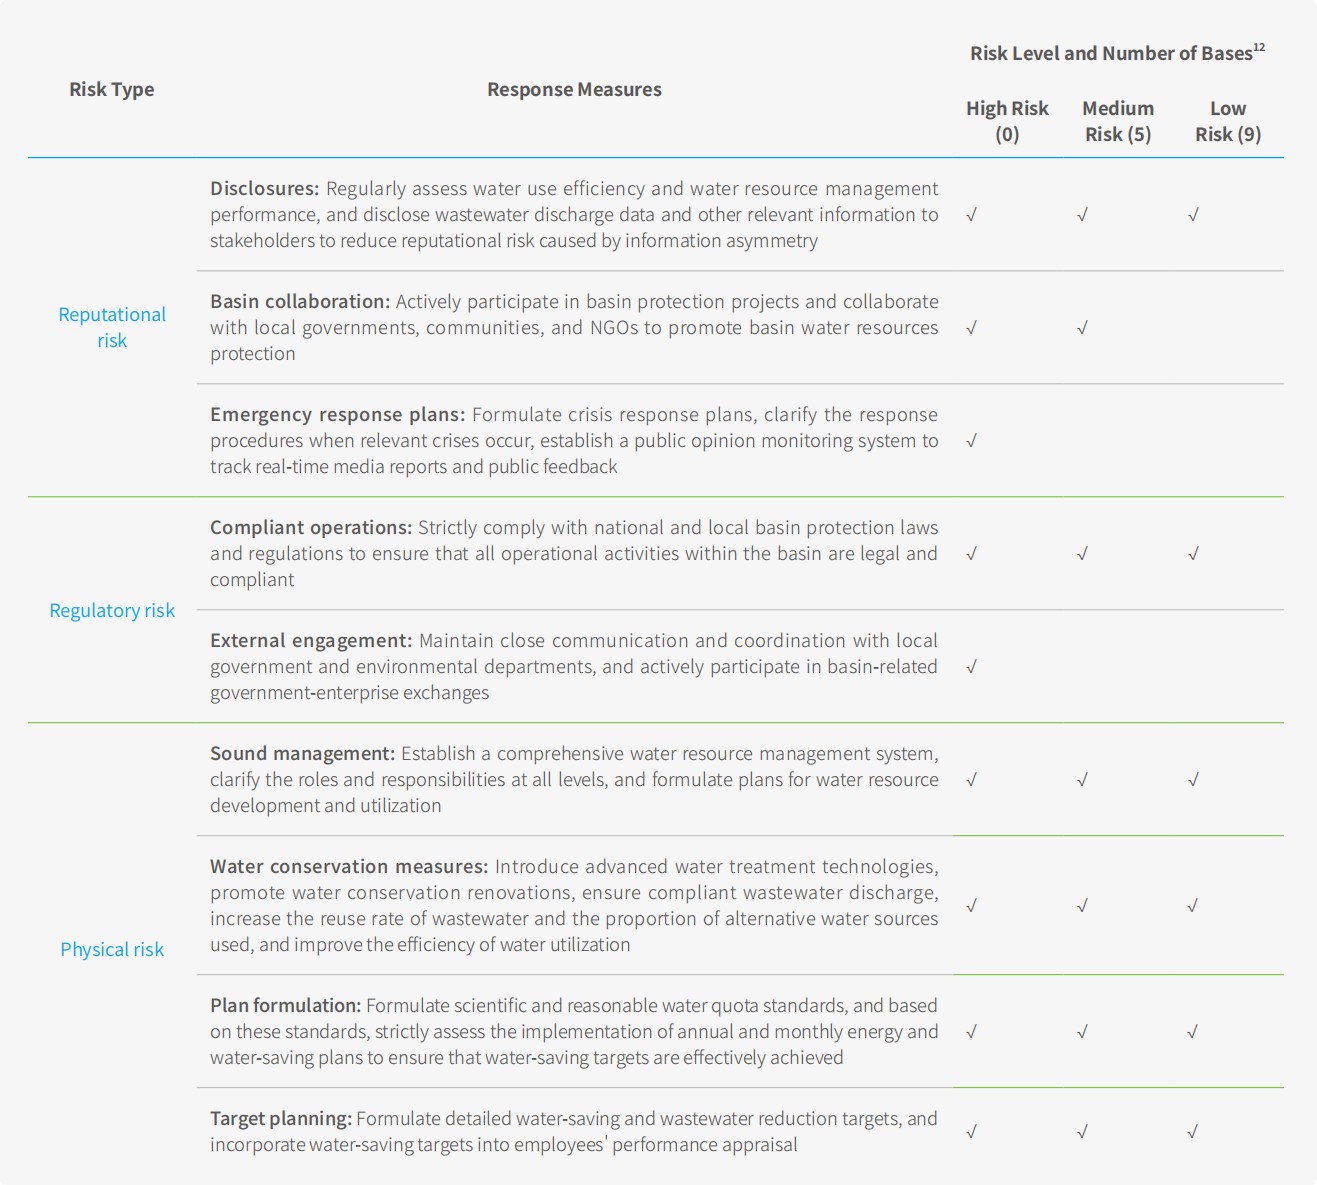The width and height of the screenshot is (1317, 1185).
Task: Select the Reputational risk label
Action: (x=112, y=328)
